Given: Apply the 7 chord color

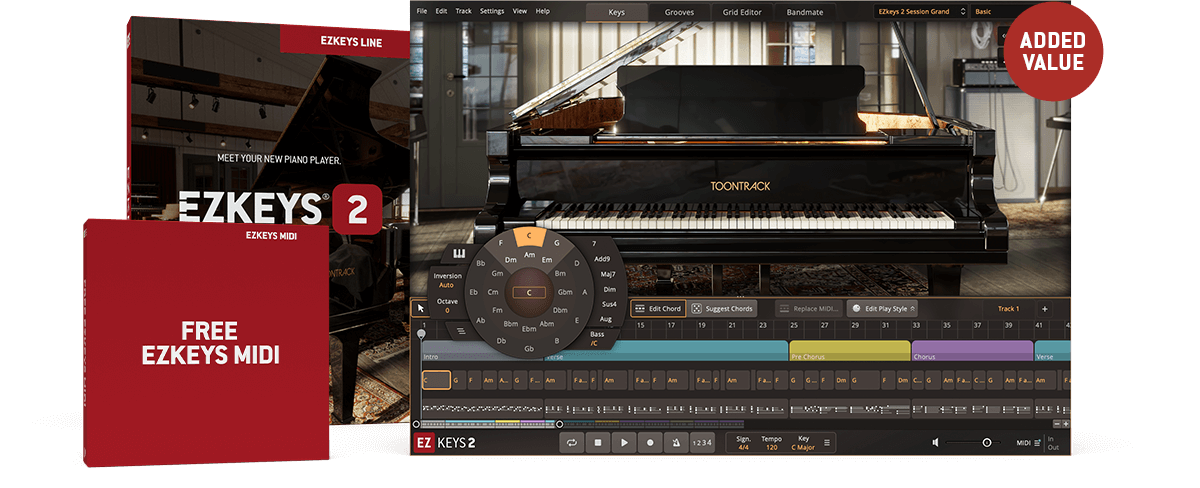Looking at the screenshot, I should click(593, 243).
